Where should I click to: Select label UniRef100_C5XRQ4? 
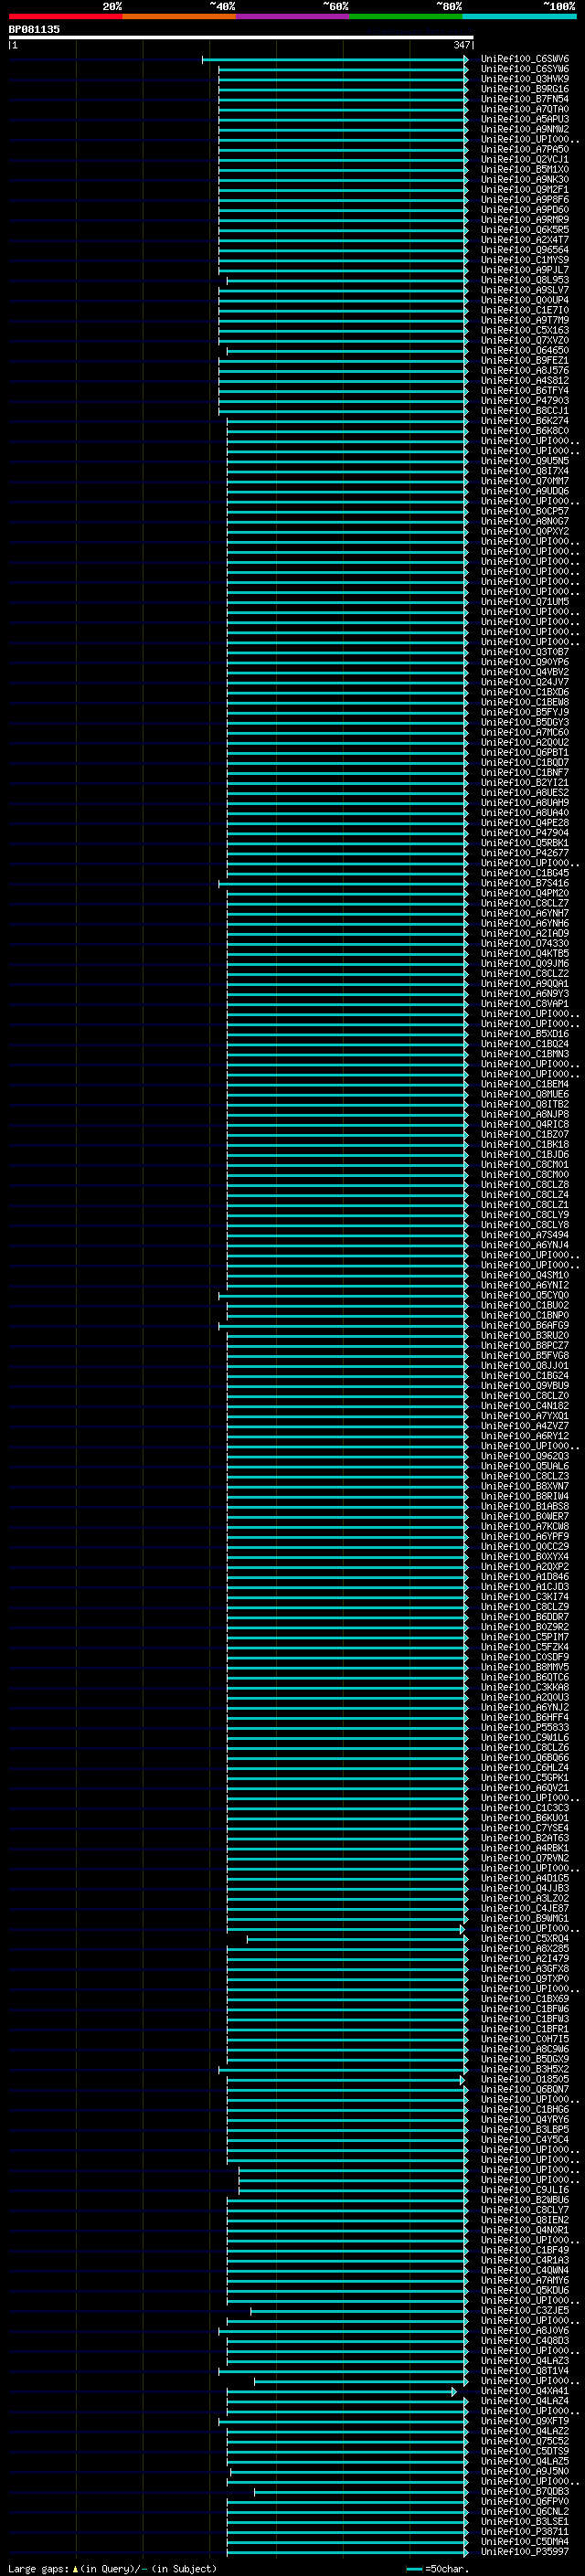click(x=524, y=1938)
